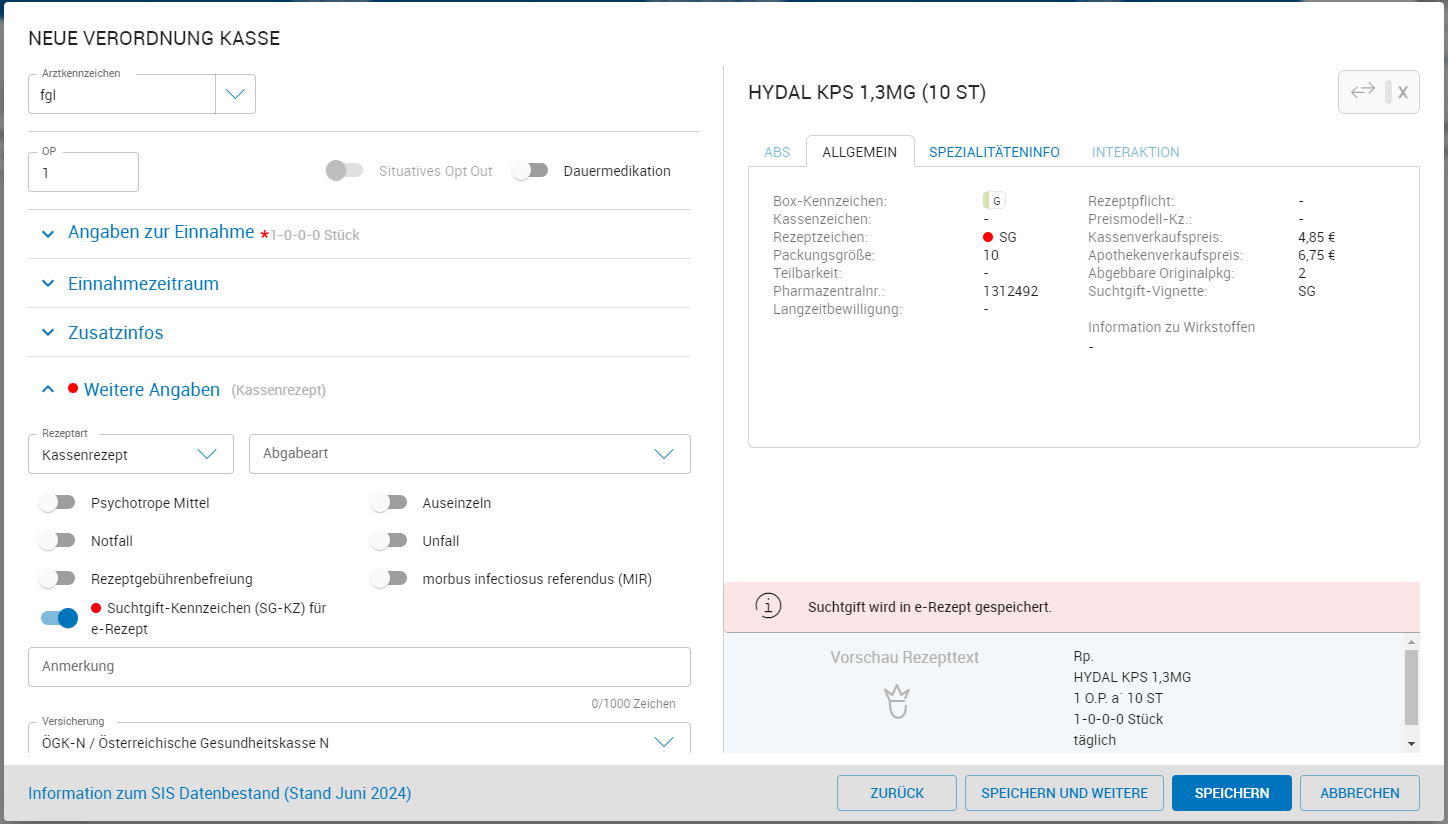Open the Abgabeart dropdown
Viewport: 1448px width, 824px height.
(x=469, y=454)
